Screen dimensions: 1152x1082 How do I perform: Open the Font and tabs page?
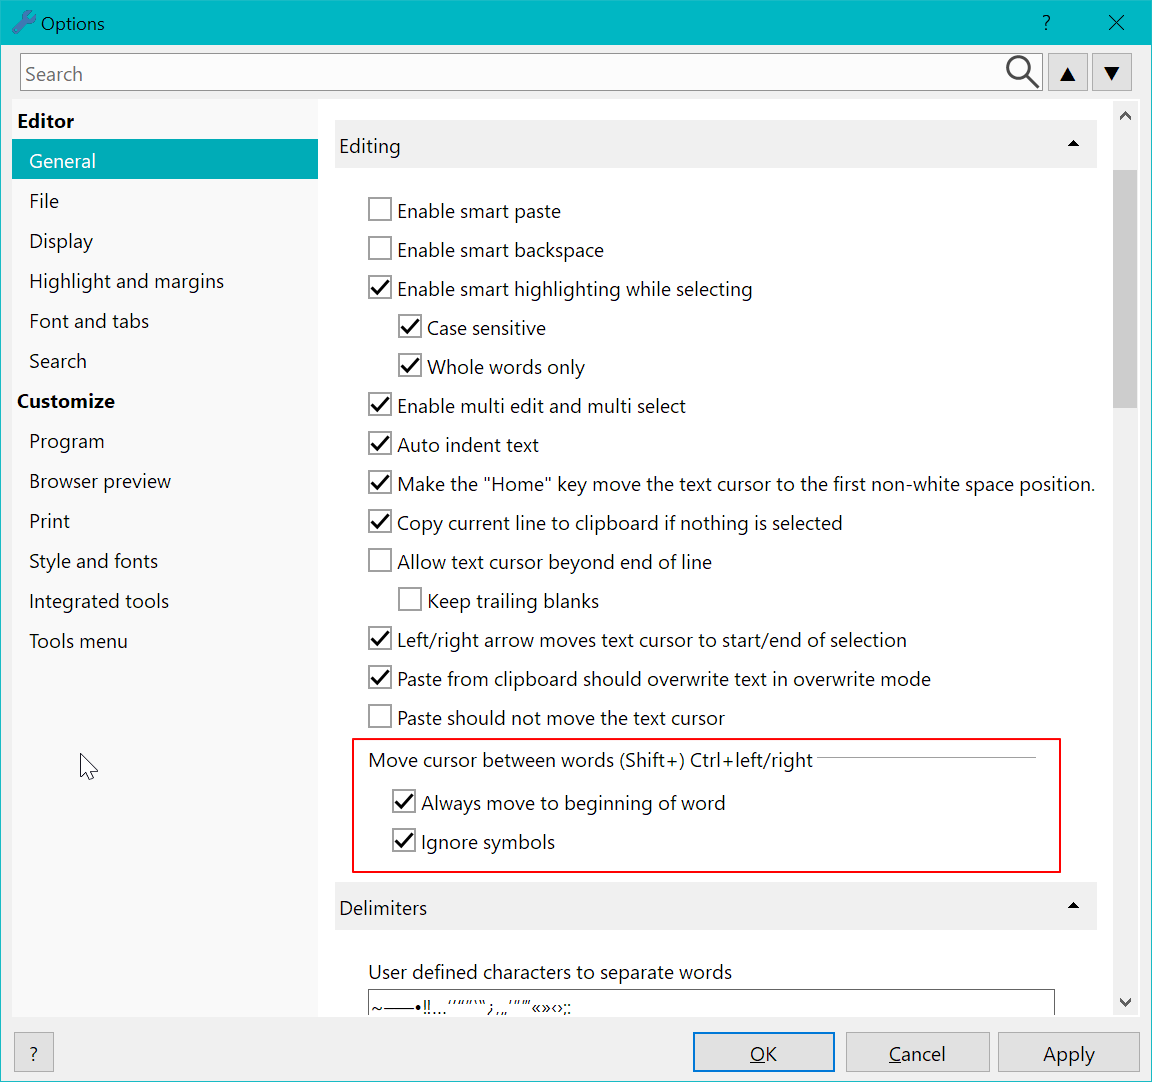(89, 321)
